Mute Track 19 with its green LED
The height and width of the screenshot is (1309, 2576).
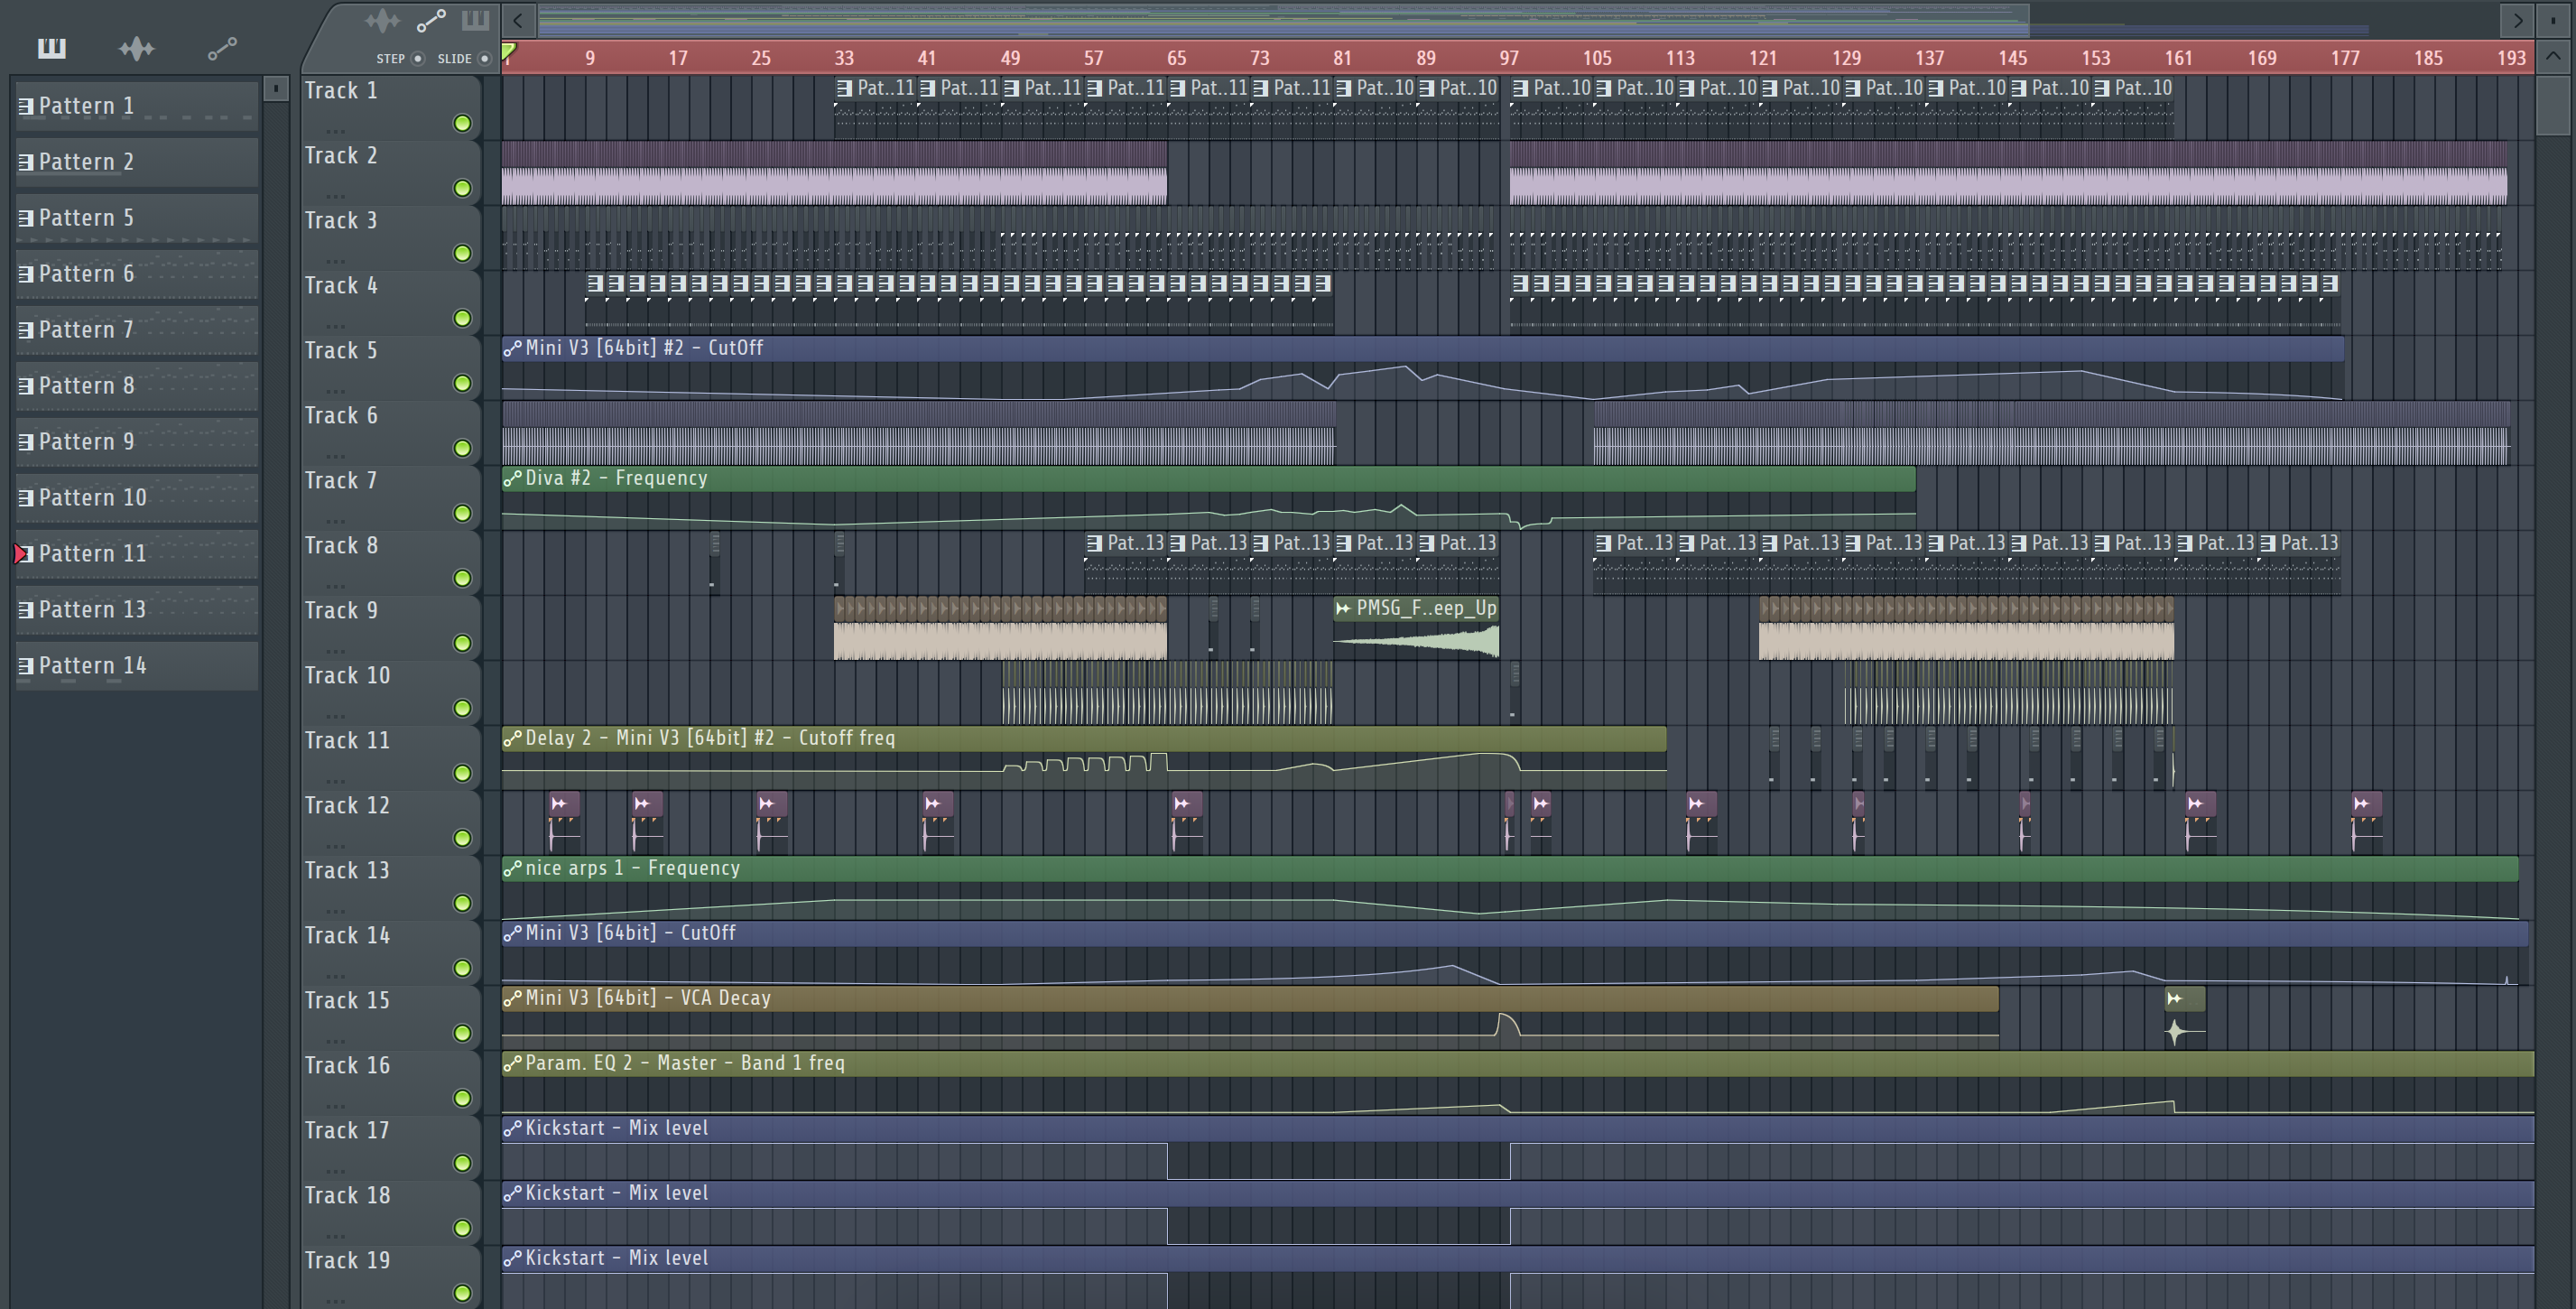click(x=462, y=1293)
